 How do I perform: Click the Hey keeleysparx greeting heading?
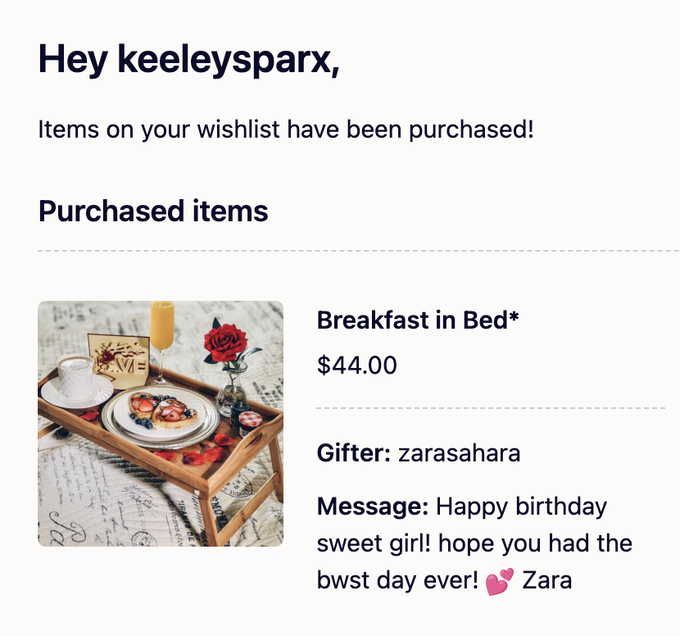pos(189,59)
